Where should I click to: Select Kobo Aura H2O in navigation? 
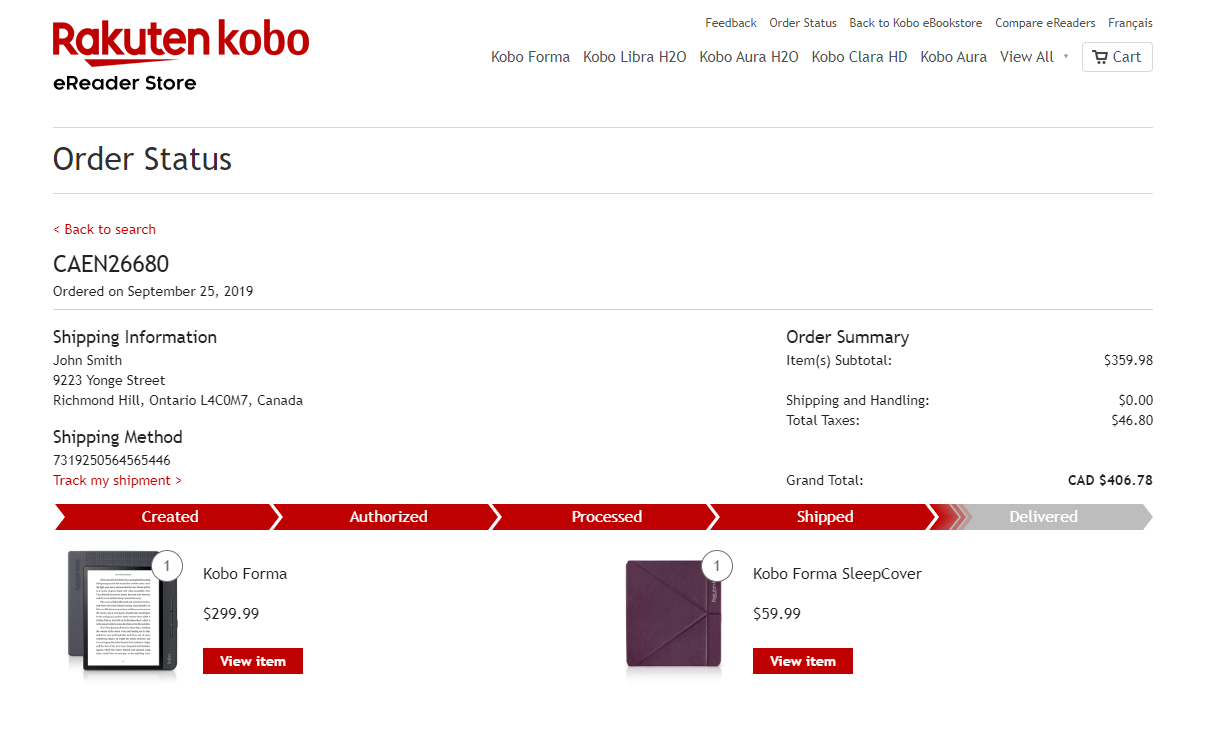(x=748, y=57)
